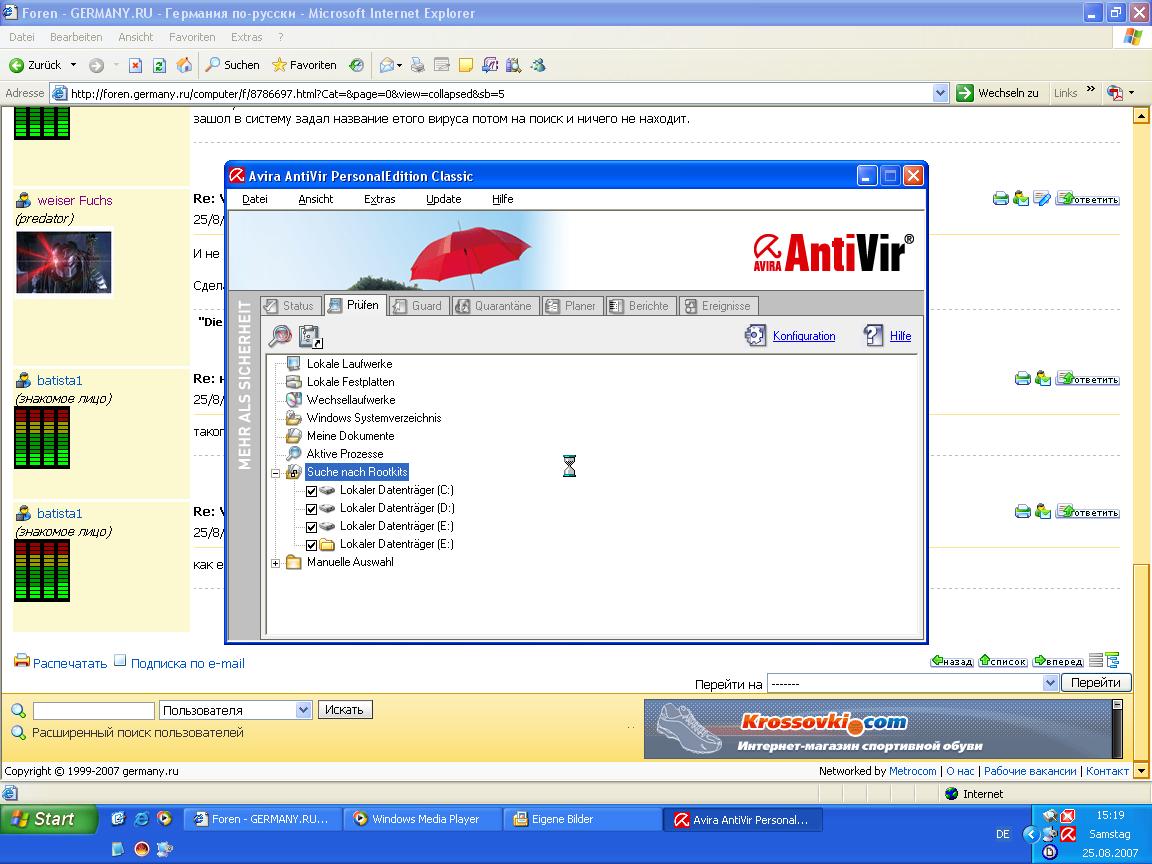Start the scan with the magnifier icon in AntiVir
Viewport: 1152px width, 864px height.
coord(280,336)
